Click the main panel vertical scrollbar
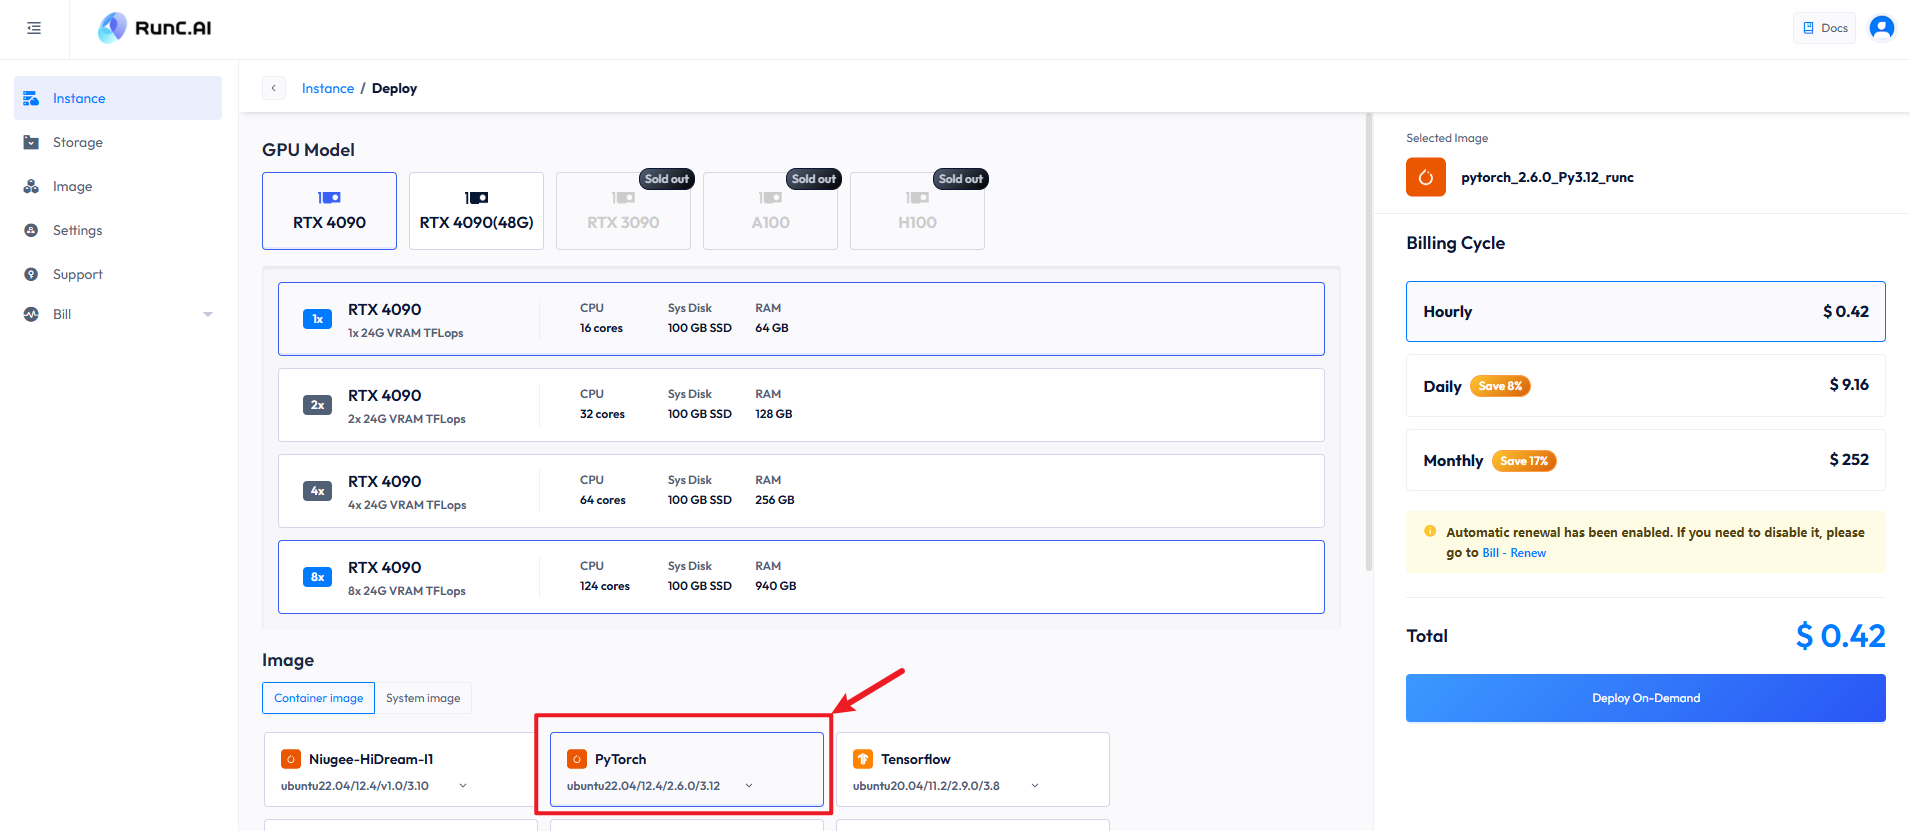Screen dimensions: 1910x831 [1369, 342]
